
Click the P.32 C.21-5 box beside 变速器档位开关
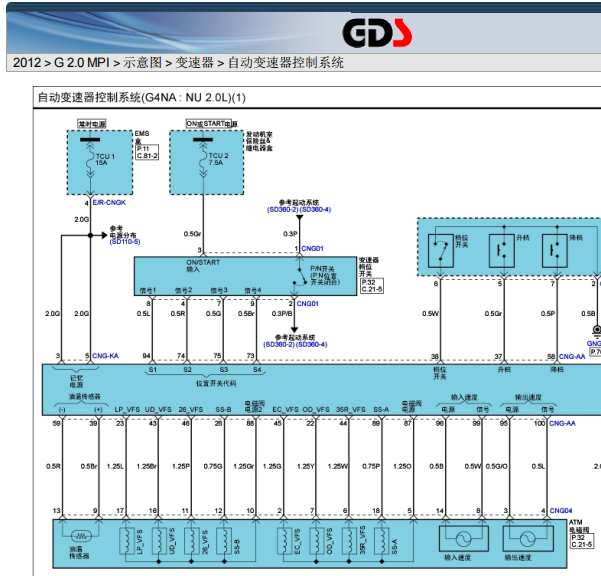(372, 286)
